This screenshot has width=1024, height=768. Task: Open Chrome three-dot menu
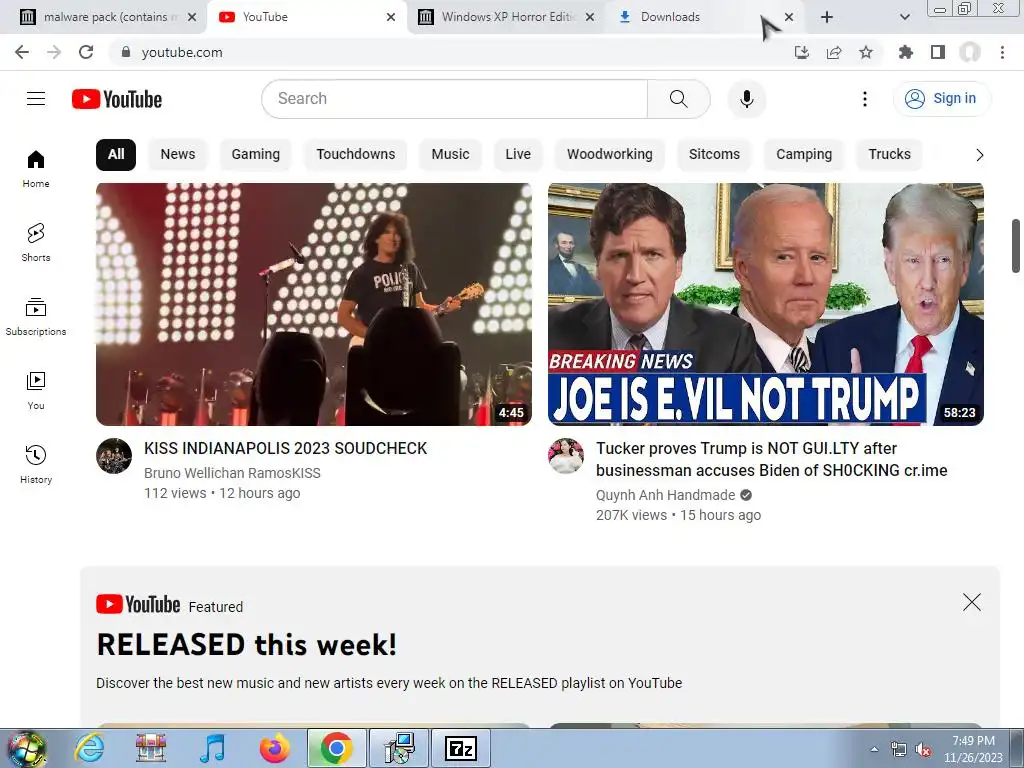(1002, 52)
